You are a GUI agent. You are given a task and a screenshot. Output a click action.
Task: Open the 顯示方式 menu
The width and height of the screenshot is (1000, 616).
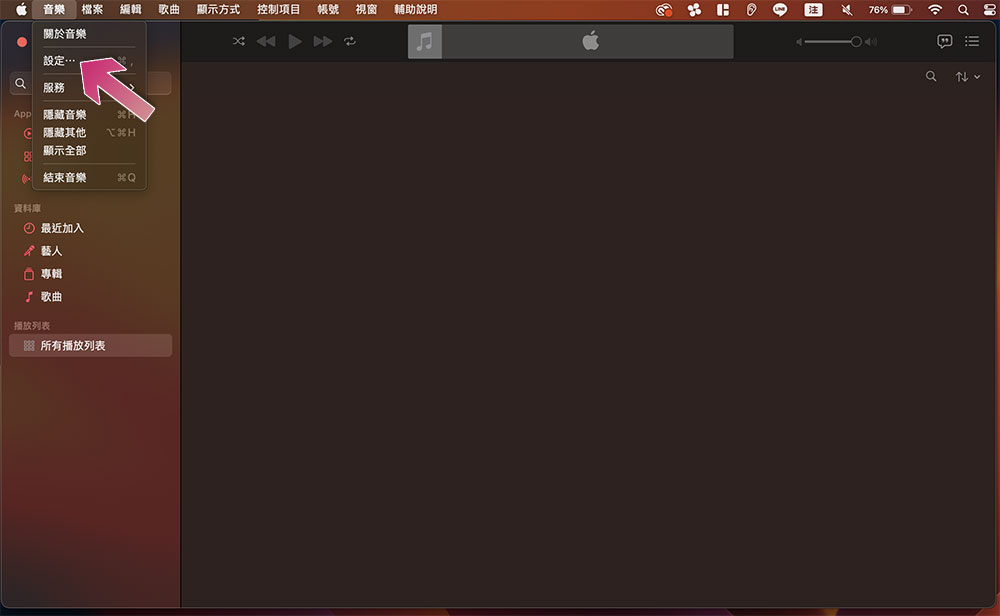coord(218,10)
